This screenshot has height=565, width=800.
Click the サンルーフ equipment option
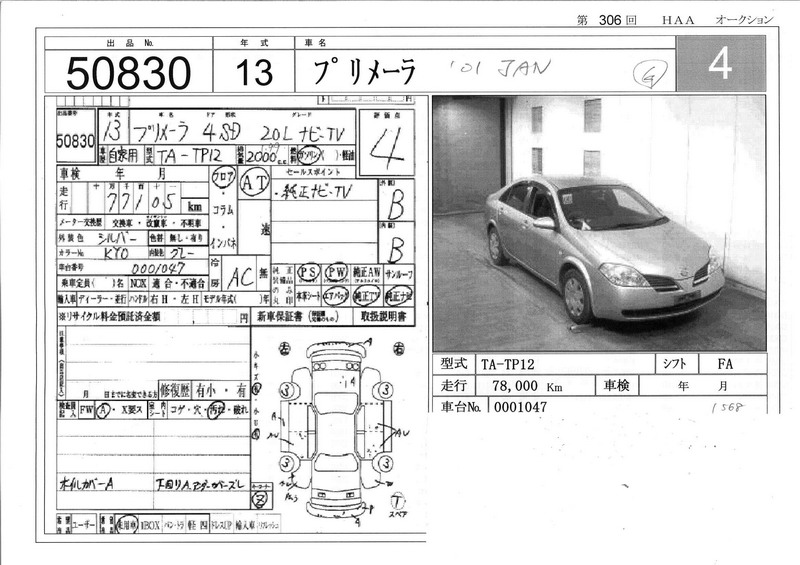click(x=399, y=275)
